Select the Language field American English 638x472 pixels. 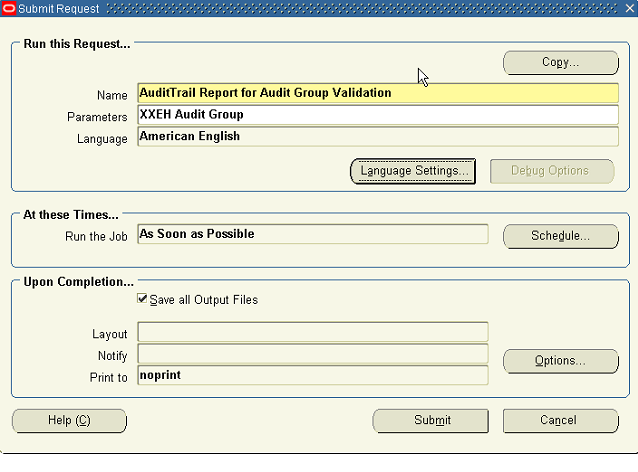(x=378, y=137)
